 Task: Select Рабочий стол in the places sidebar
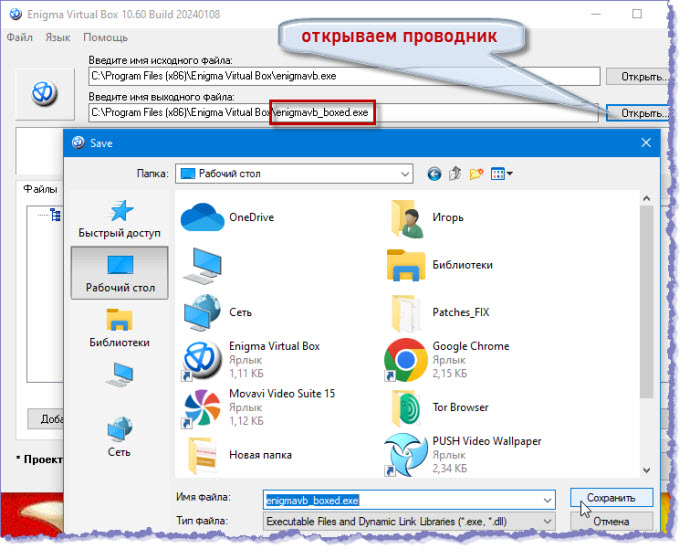(x=120, y=273)
